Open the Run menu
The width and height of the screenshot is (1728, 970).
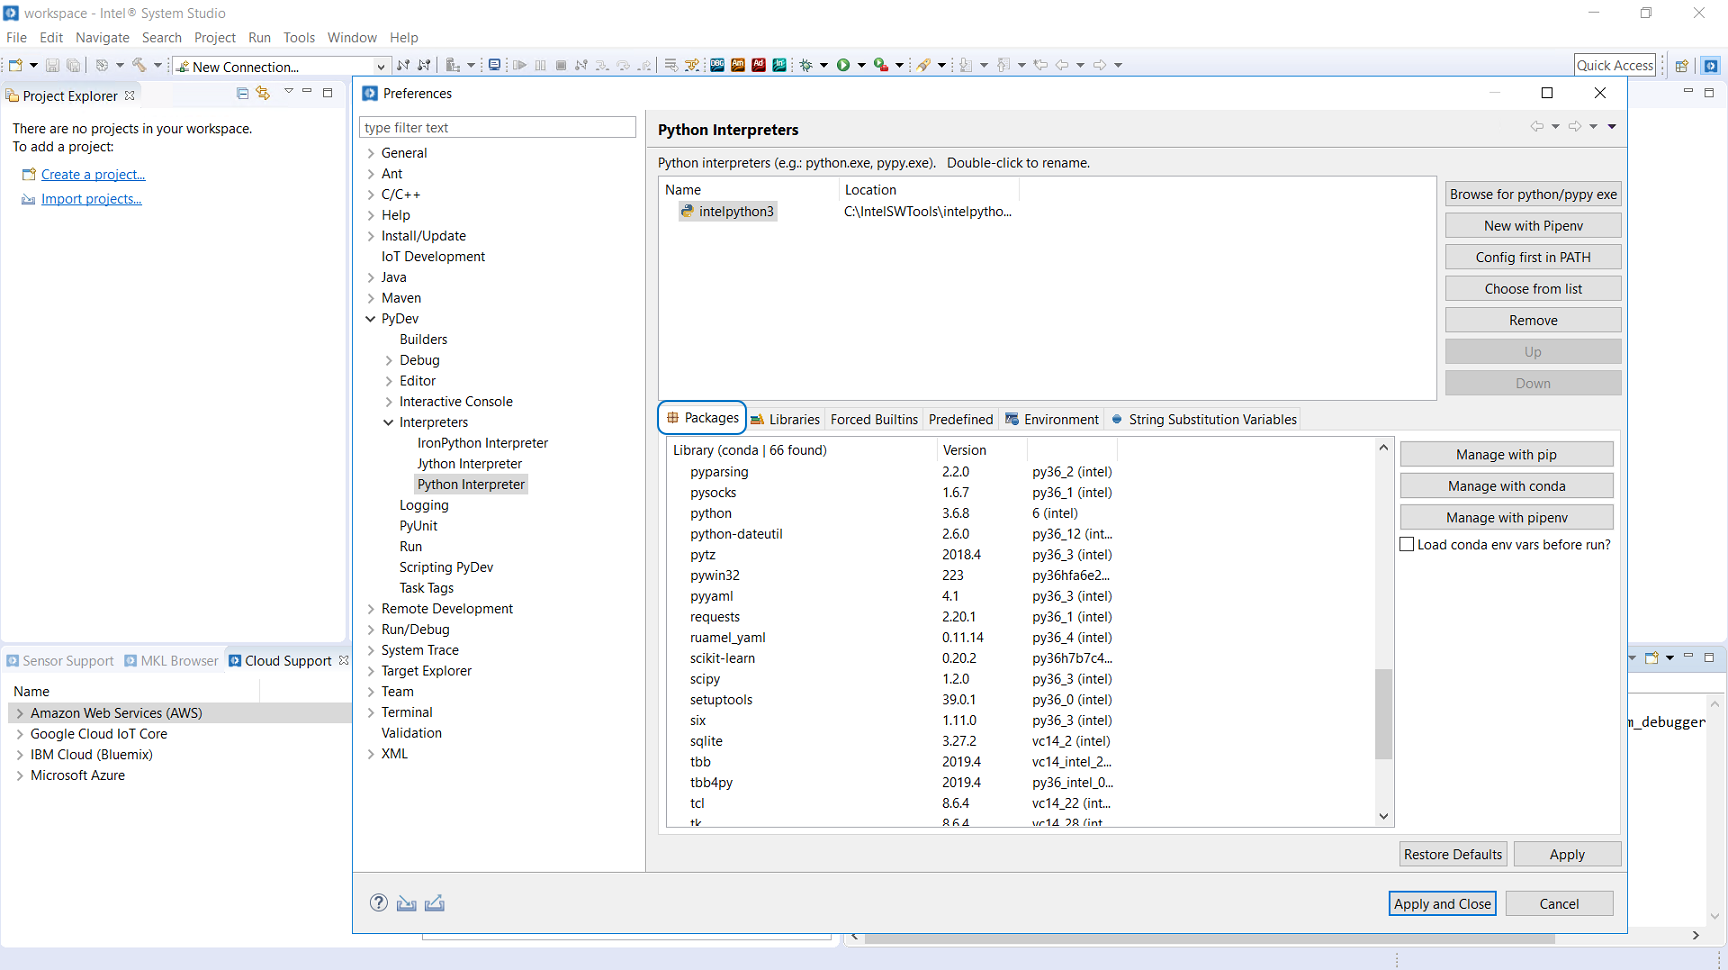point(259,37)
